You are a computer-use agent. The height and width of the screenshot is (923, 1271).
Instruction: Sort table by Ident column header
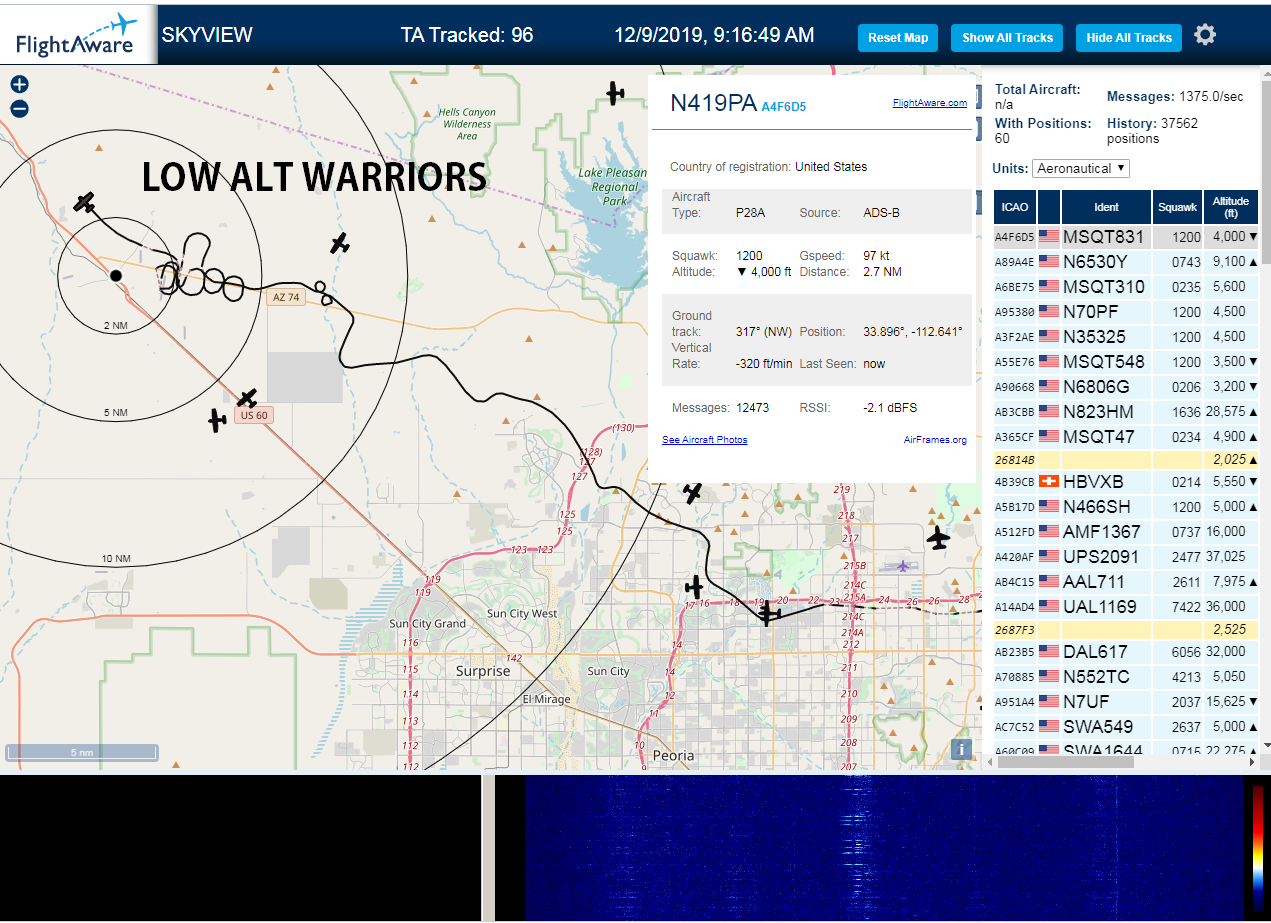click(x=1106, y=207)
